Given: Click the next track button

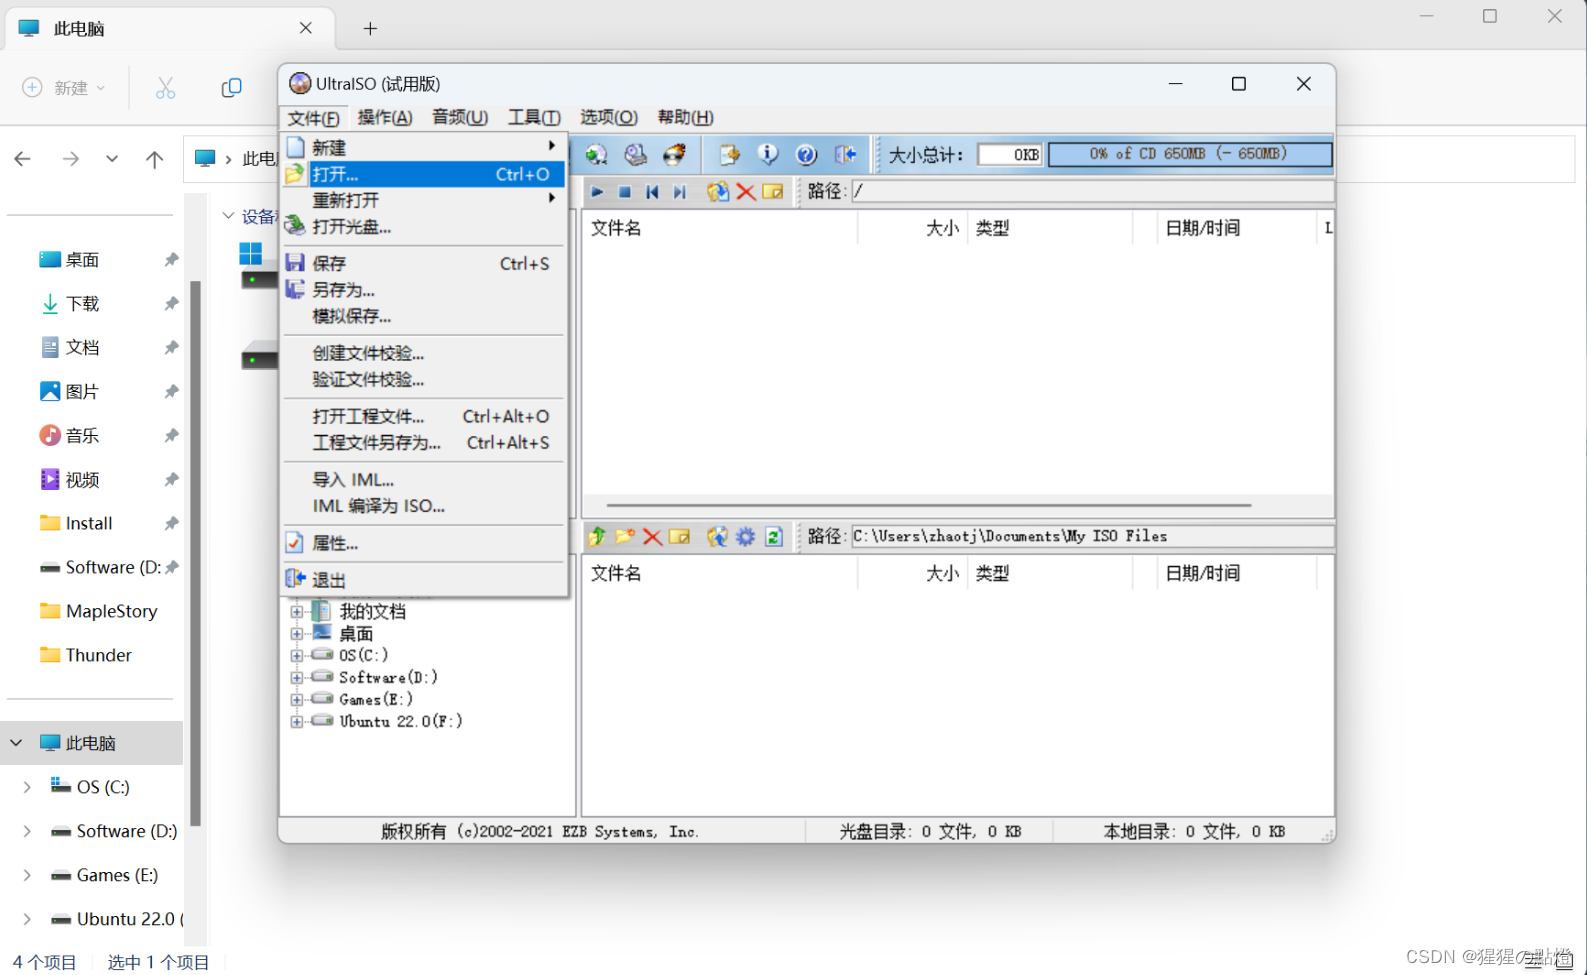Looking at the screenshot, I should coord(680,192).
